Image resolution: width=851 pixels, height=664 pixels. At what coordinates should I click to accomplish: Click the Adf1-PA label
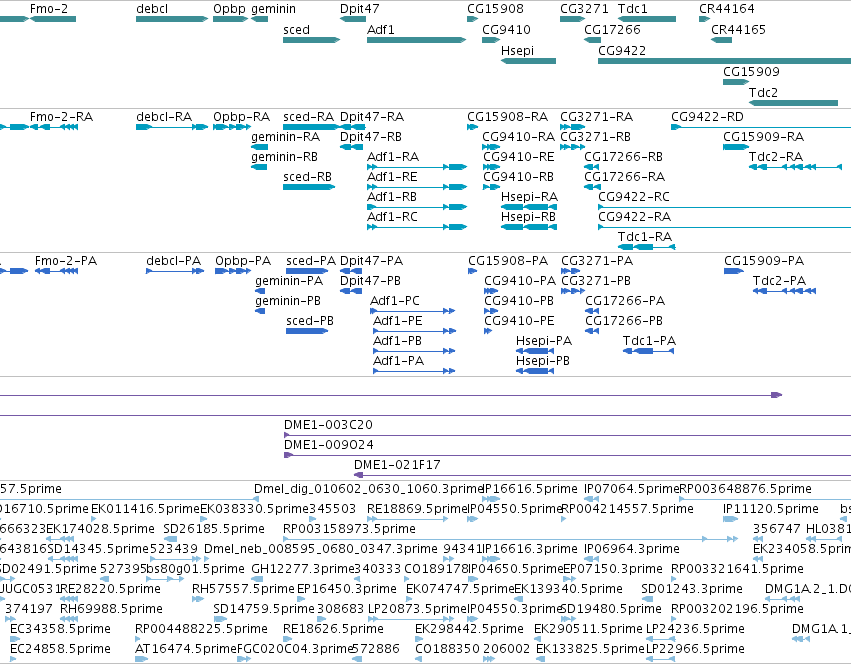[x=398, y=361]
